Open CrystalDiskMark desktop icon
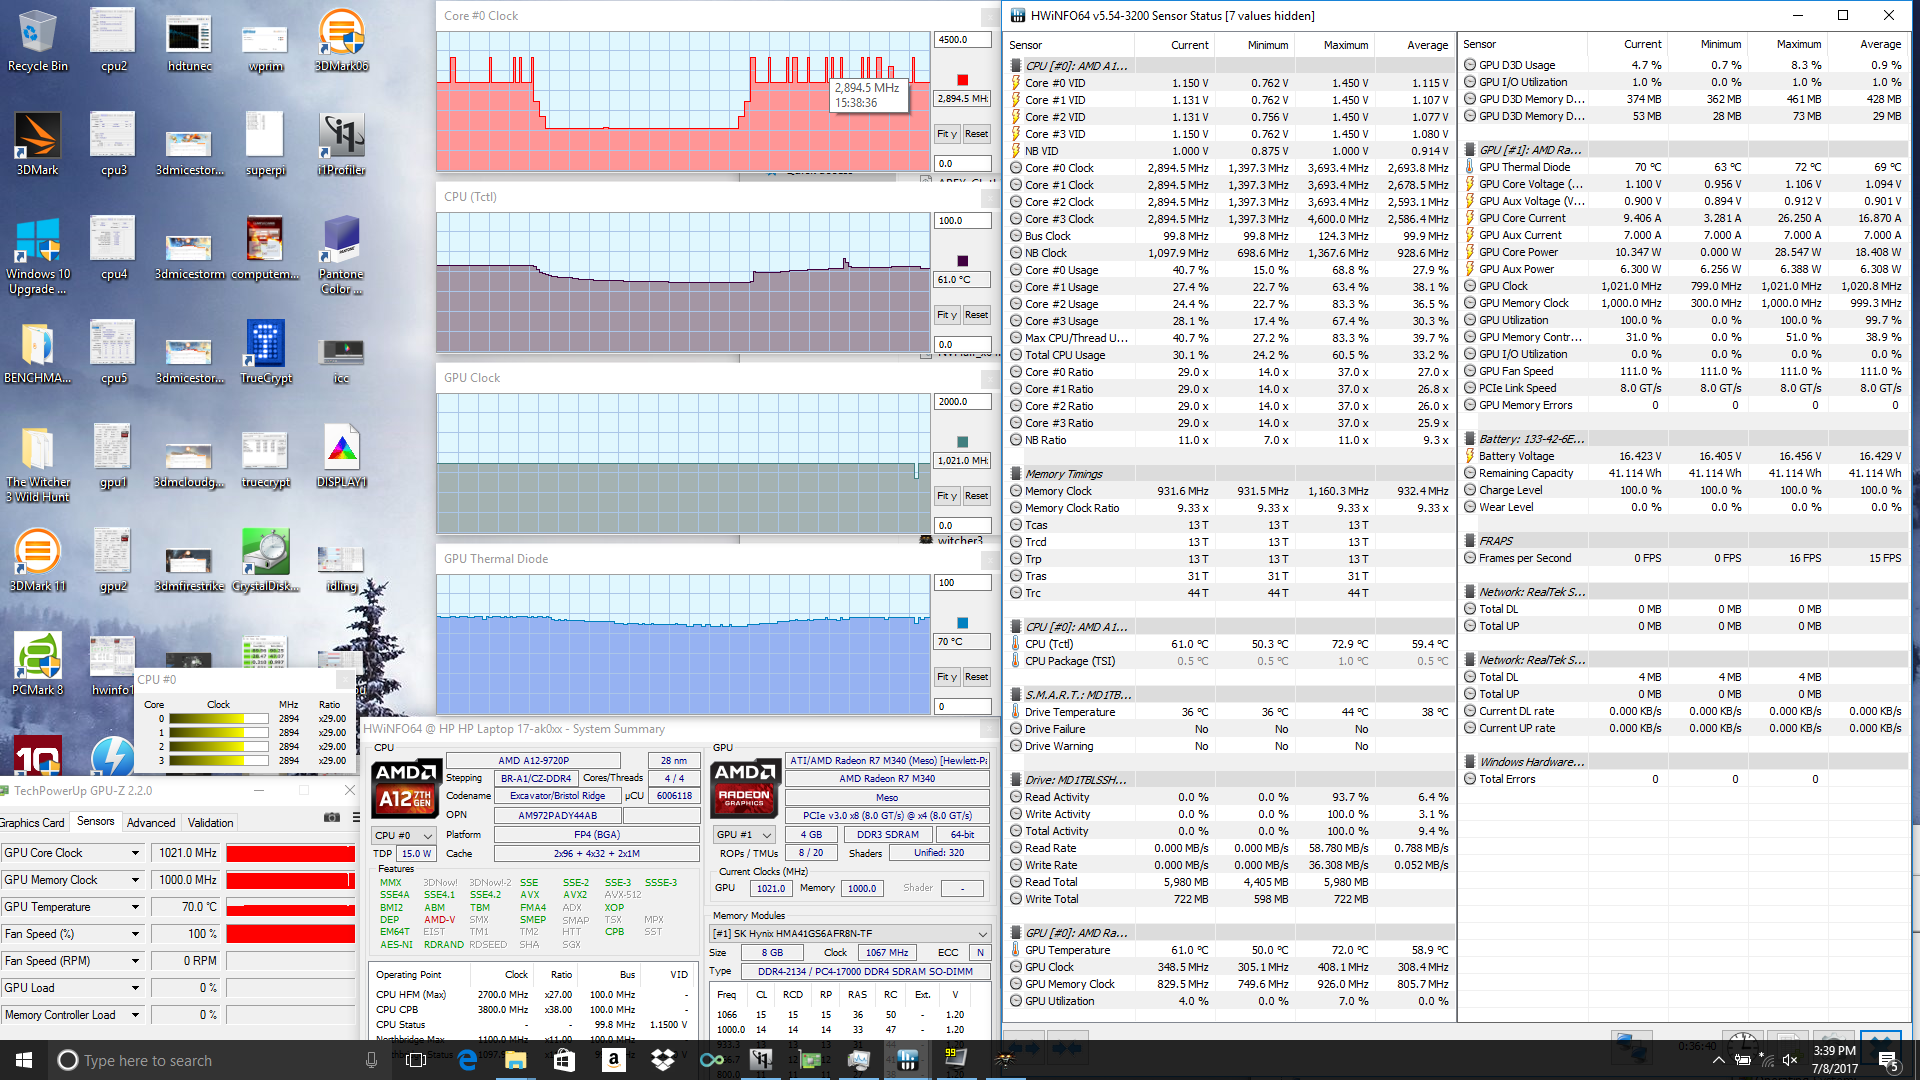Image resolution: width=1920 pixels, height=1080 pixels. click(x=265, y=560)
